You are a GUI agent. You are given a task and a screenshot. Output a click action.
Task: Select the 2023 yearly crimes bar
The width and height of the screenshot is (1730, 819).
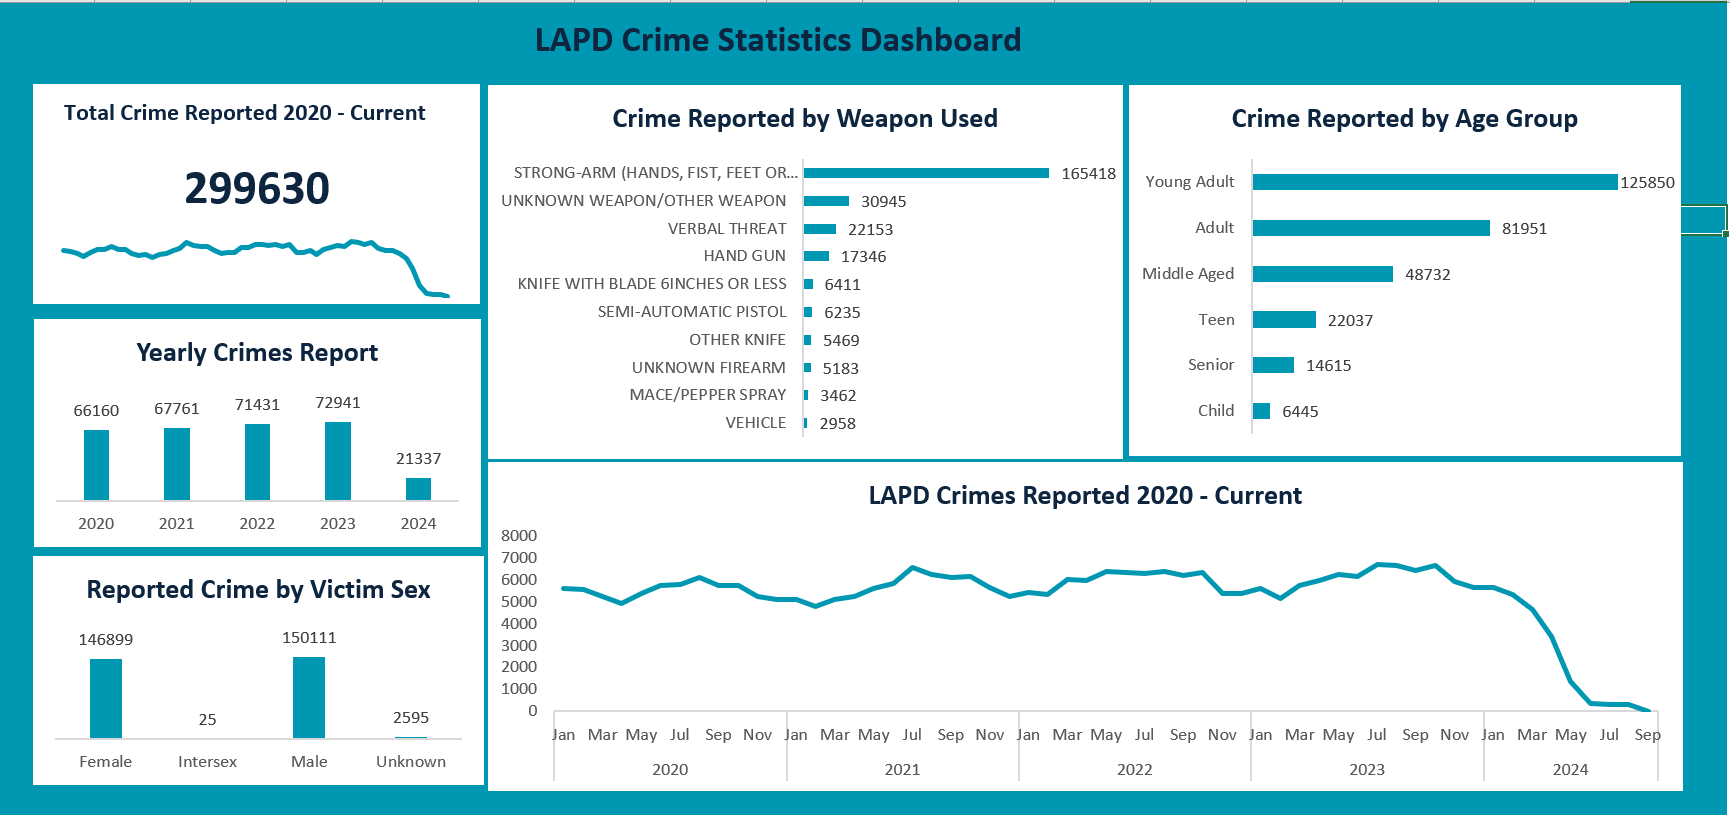[338, 461]
